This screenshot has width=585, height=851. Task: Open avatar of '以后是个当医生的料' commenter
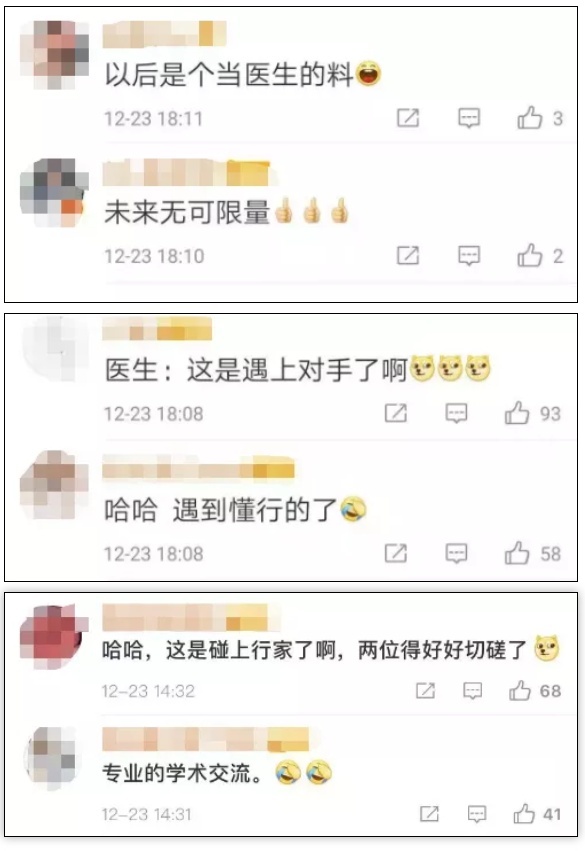coord(54,55)
